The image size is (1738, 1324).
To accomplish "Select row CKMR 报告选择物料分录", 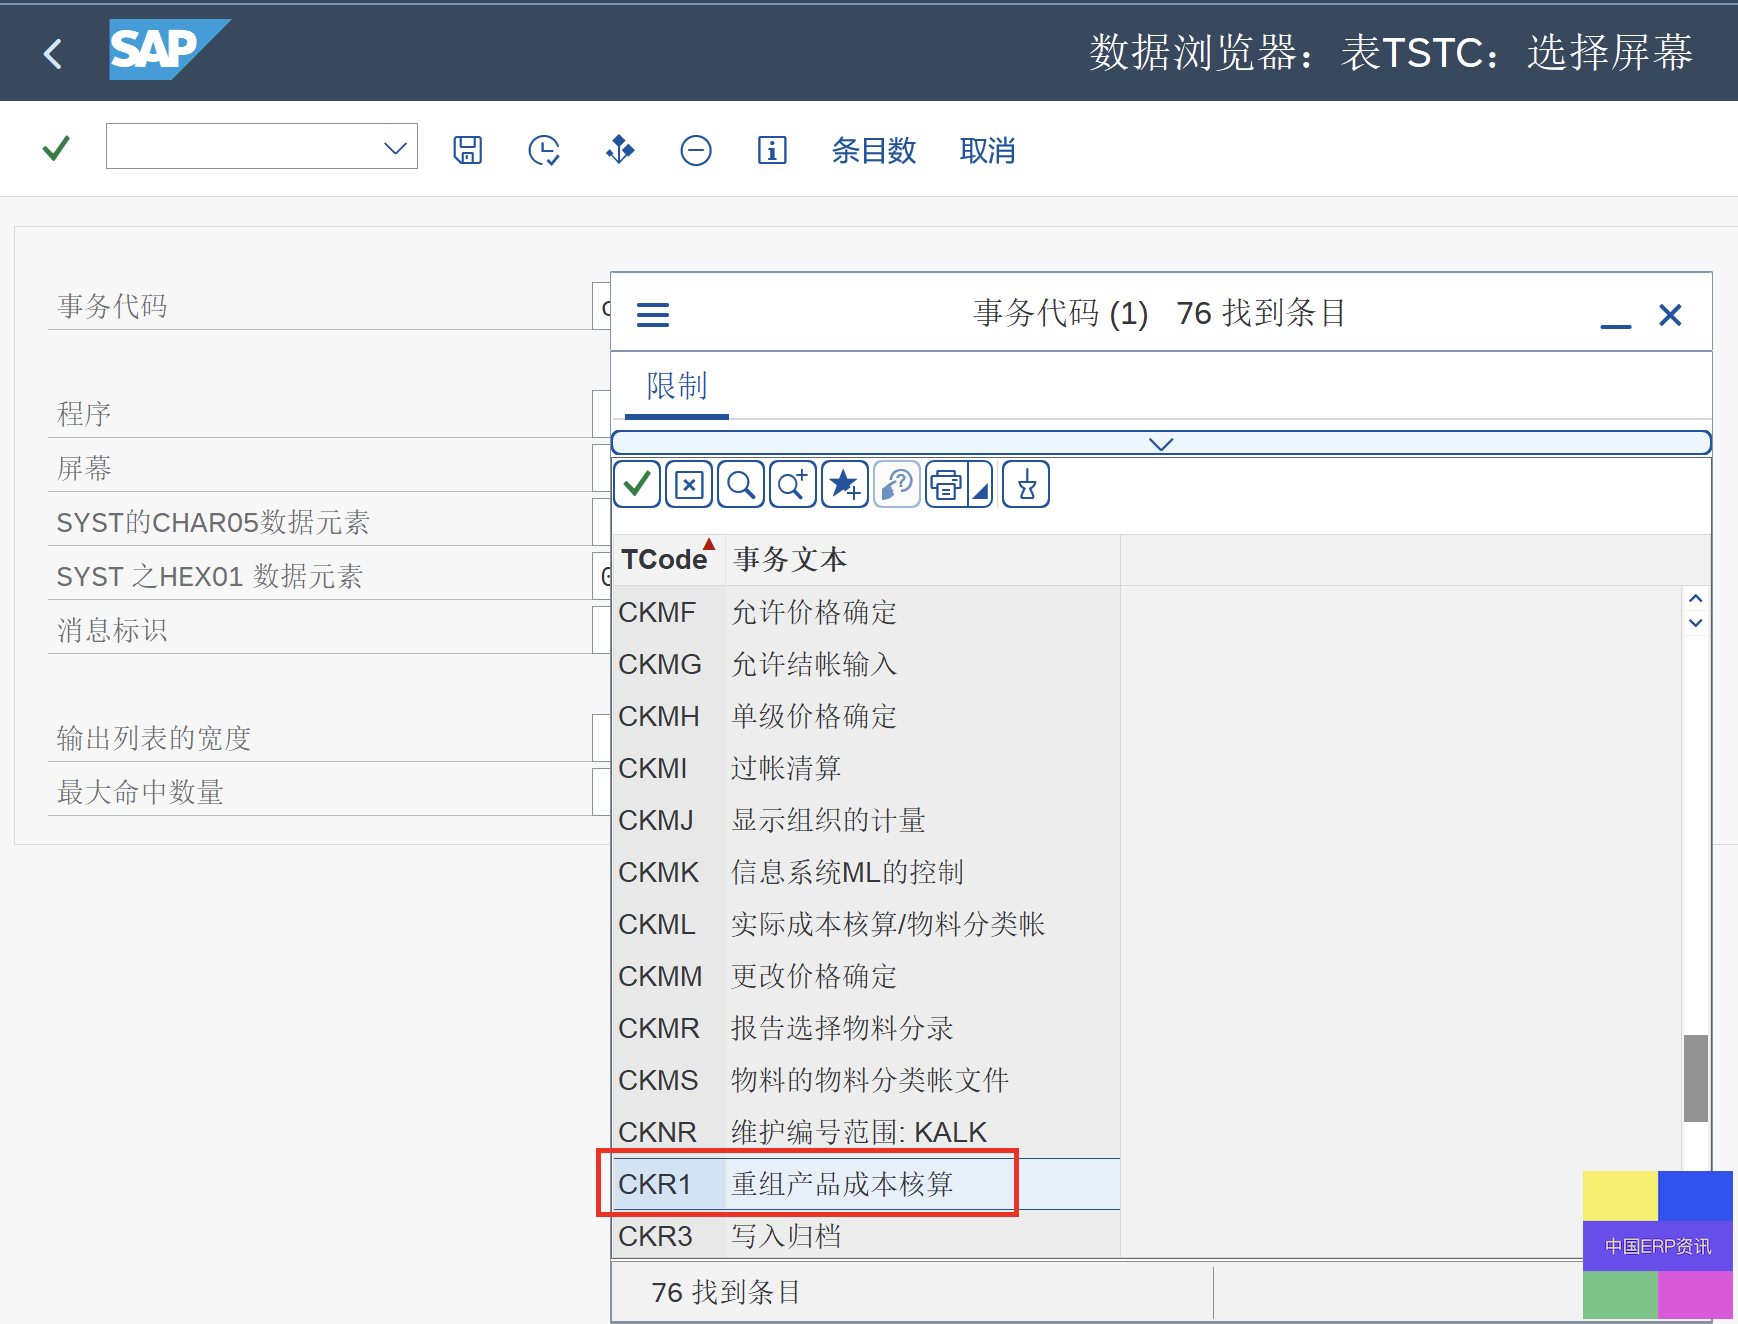I will point(866,1028).
